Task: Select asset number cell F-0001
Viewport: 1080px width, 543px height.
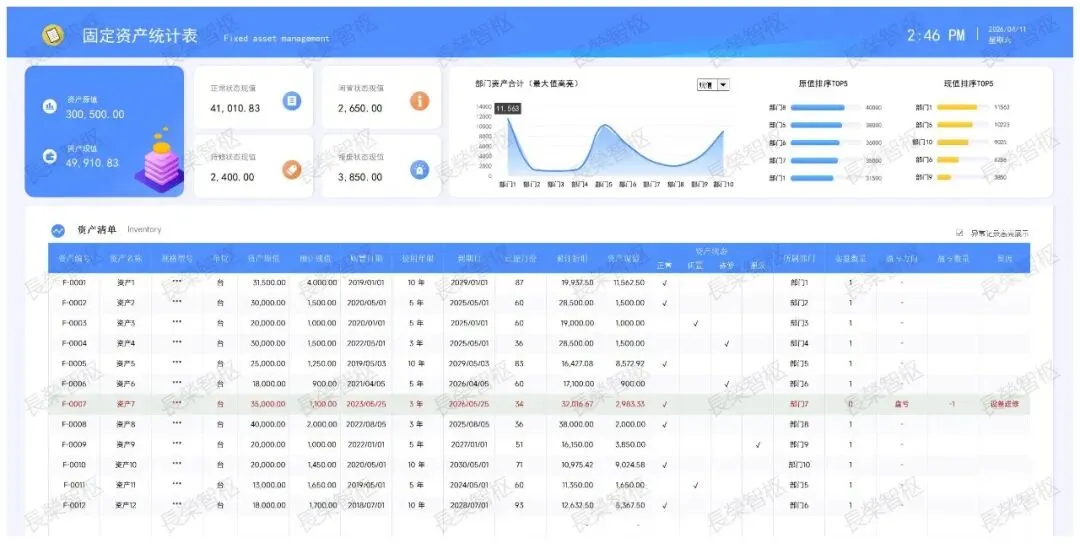Action: (x=74, y=283)
